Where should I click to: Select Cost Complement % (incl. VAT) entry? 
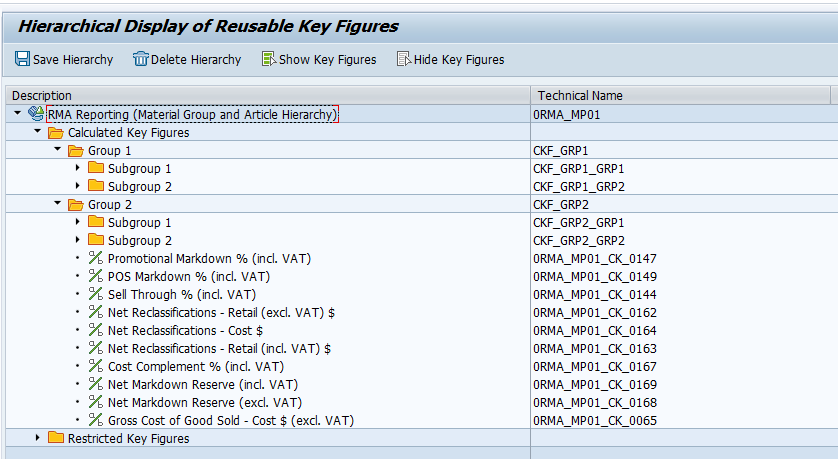tap(196, 367)
